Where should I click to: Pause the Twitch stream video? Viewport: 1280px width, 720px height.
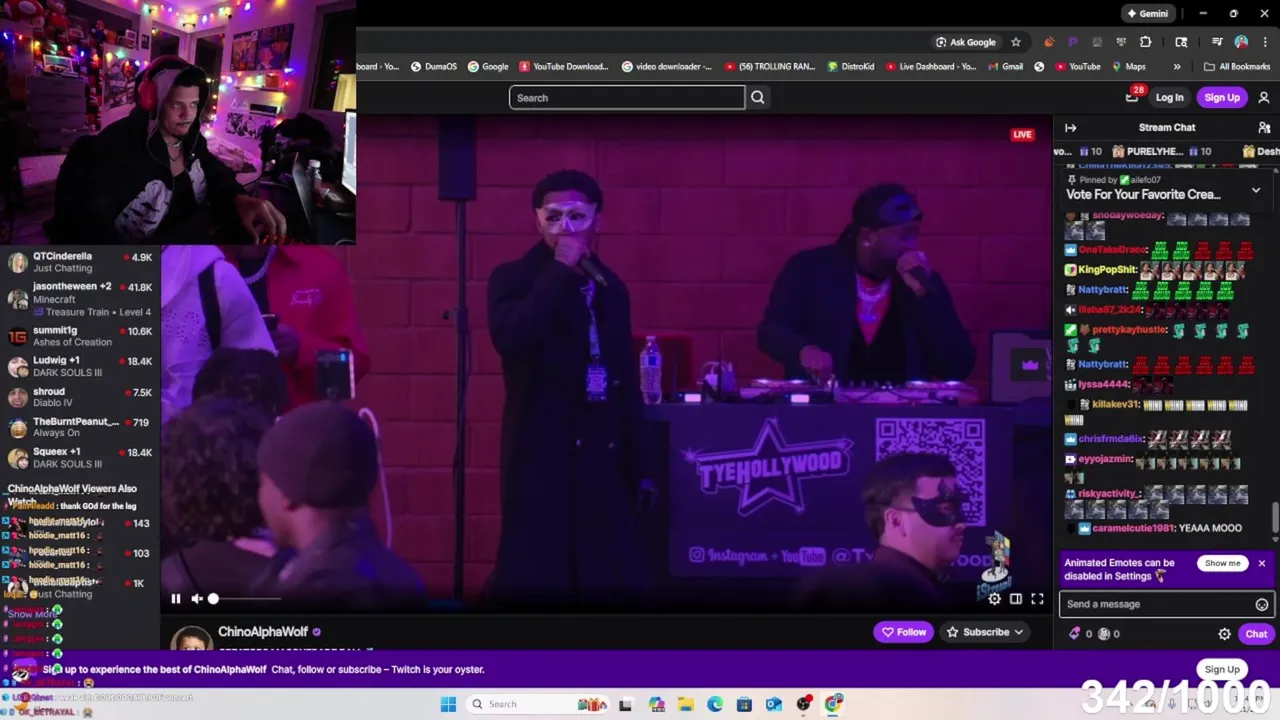[x=176, y=599]
